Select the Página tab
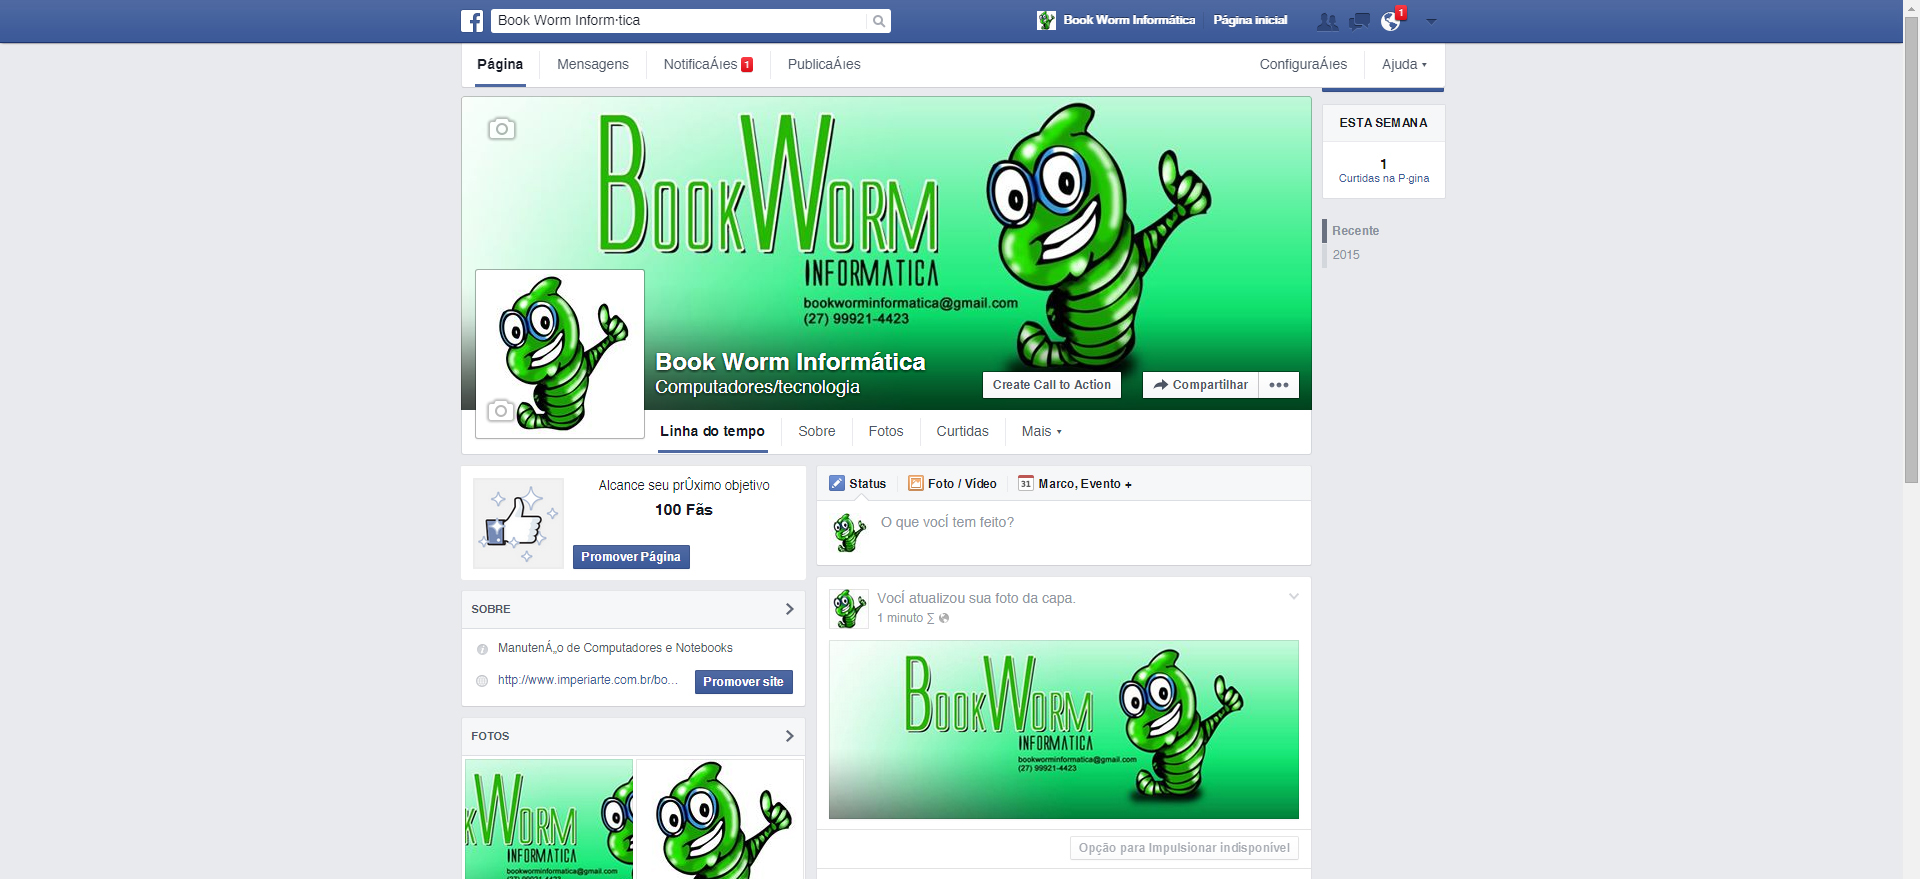 (x=500, y=64)
